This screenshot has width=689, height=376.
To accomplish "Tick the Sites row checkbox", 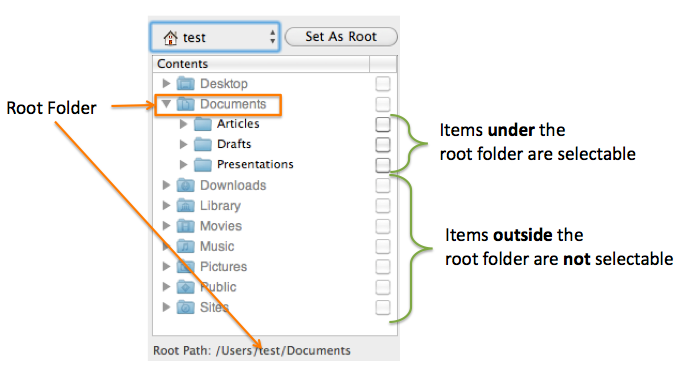I will (383, 307).
